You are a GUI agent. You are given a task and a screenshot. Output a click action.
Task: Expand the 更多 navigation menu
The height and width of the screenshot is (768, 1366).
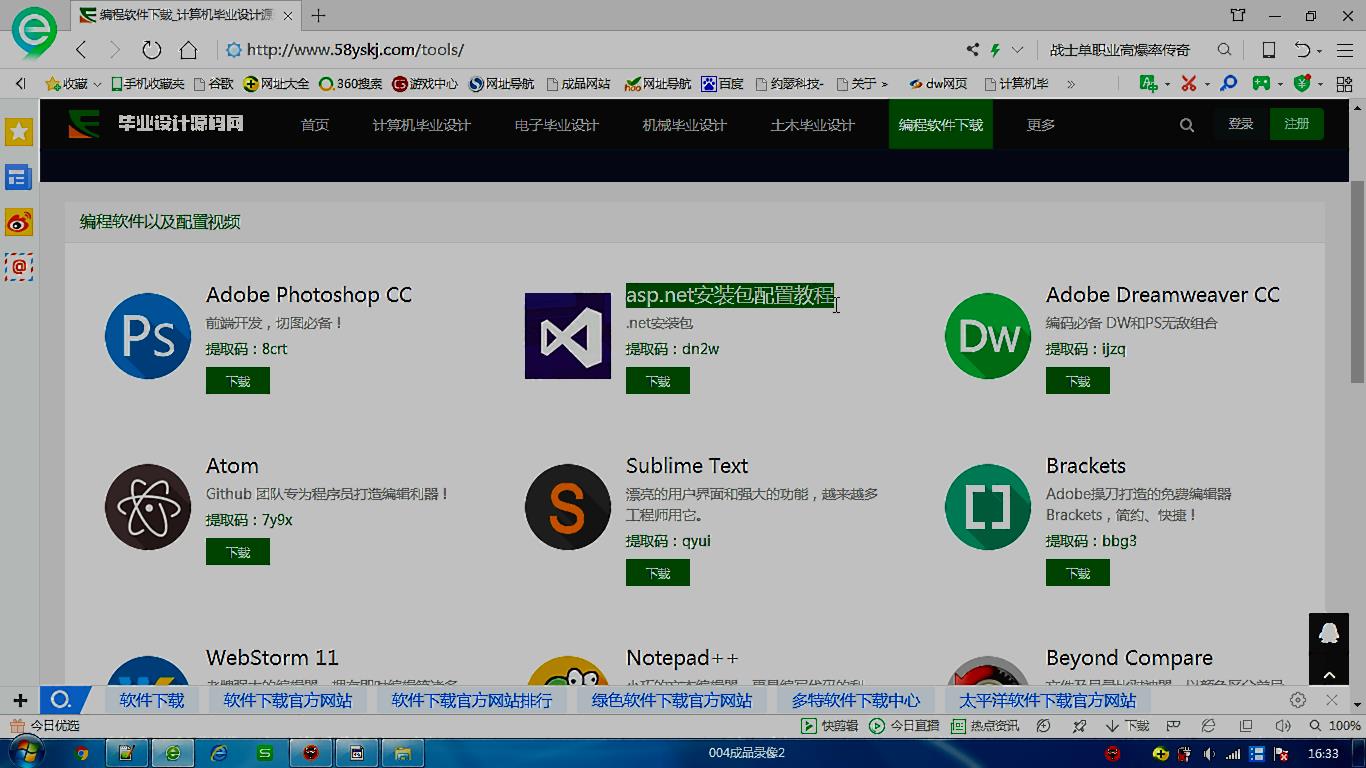1040,125
